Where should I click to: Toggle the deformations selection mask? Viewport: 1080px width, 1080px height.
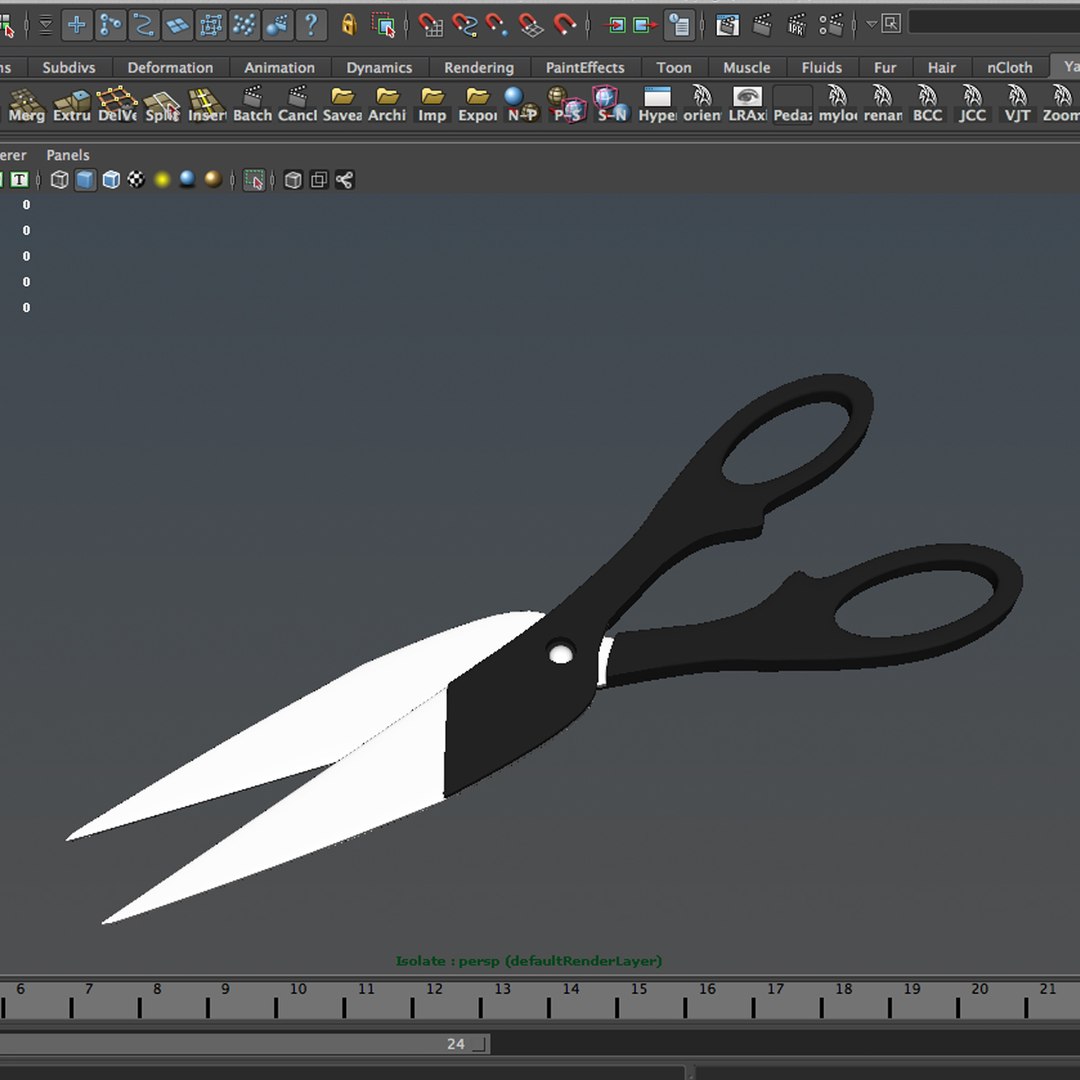(211, 25)
